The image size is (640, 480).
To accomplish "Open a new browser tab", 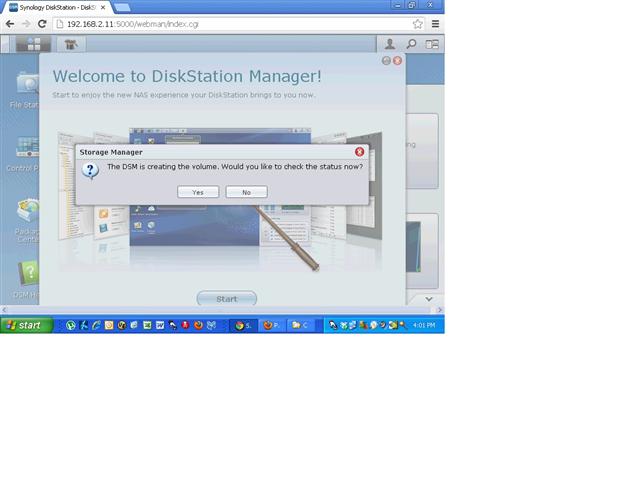I will coord(122,7).
